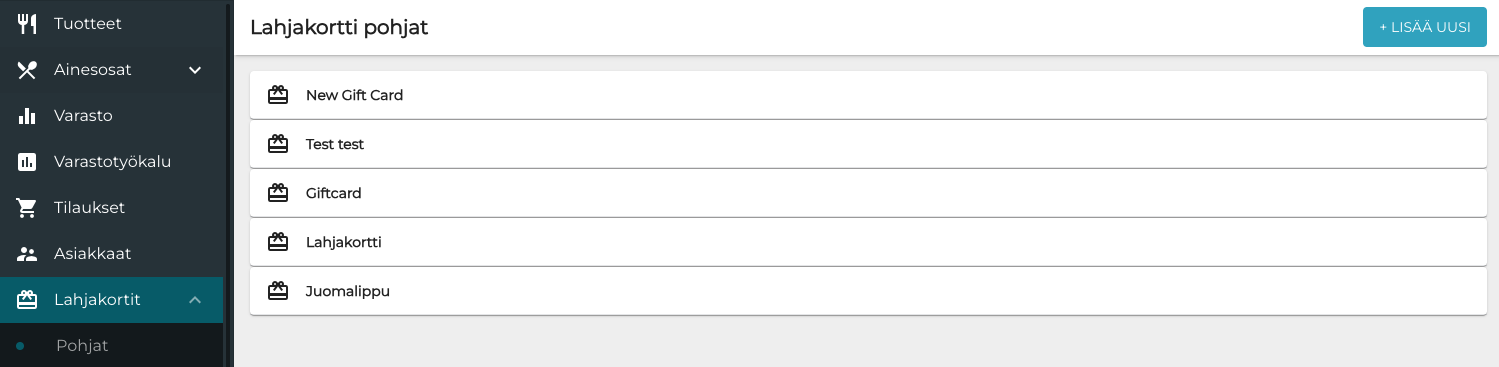Click the sidebar vertical scrollbar
The image size is (1499, 367).
point(229,183)
